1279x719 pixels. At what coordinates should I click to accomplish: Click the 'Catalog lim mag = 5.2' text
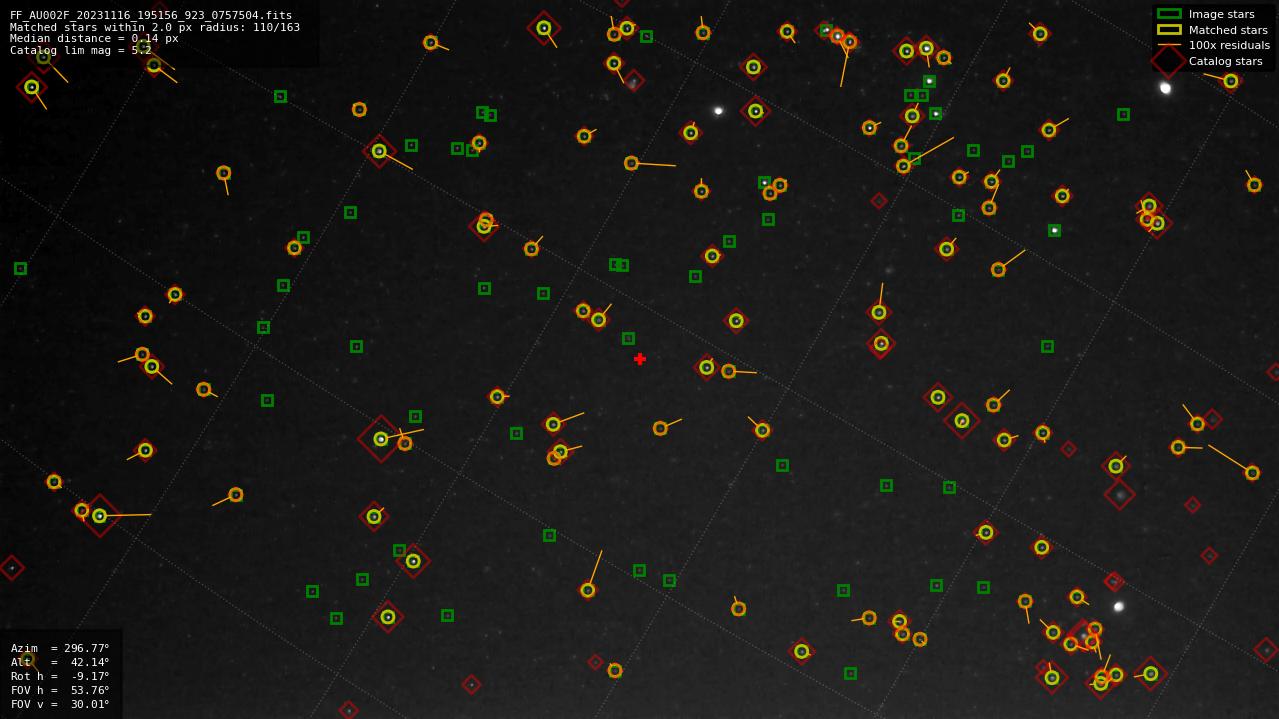81,50
